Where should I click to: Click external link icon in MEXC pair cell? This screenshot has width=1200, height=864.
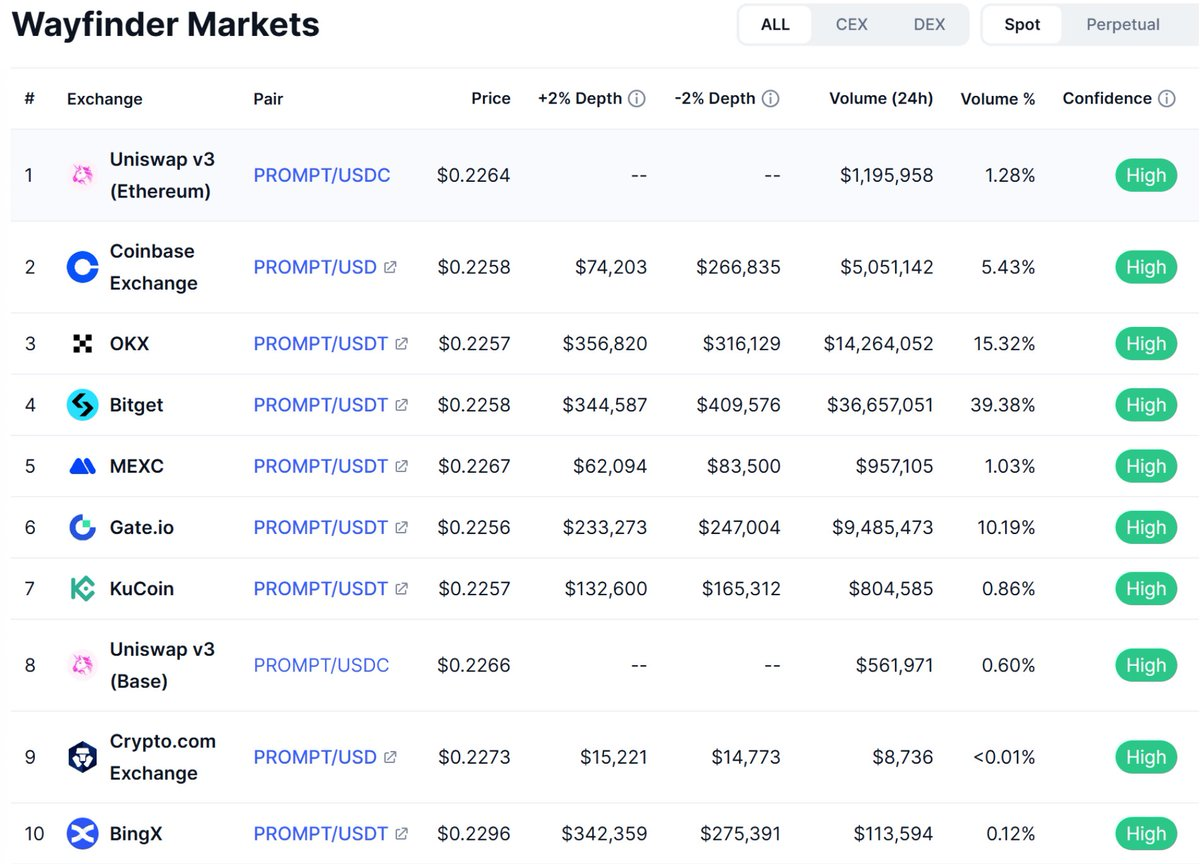coord(402,466)
